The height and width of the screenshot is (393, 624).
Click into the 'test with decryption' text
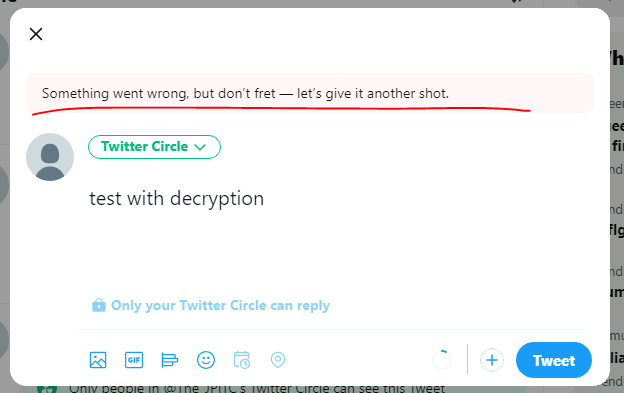click(176, 198)
